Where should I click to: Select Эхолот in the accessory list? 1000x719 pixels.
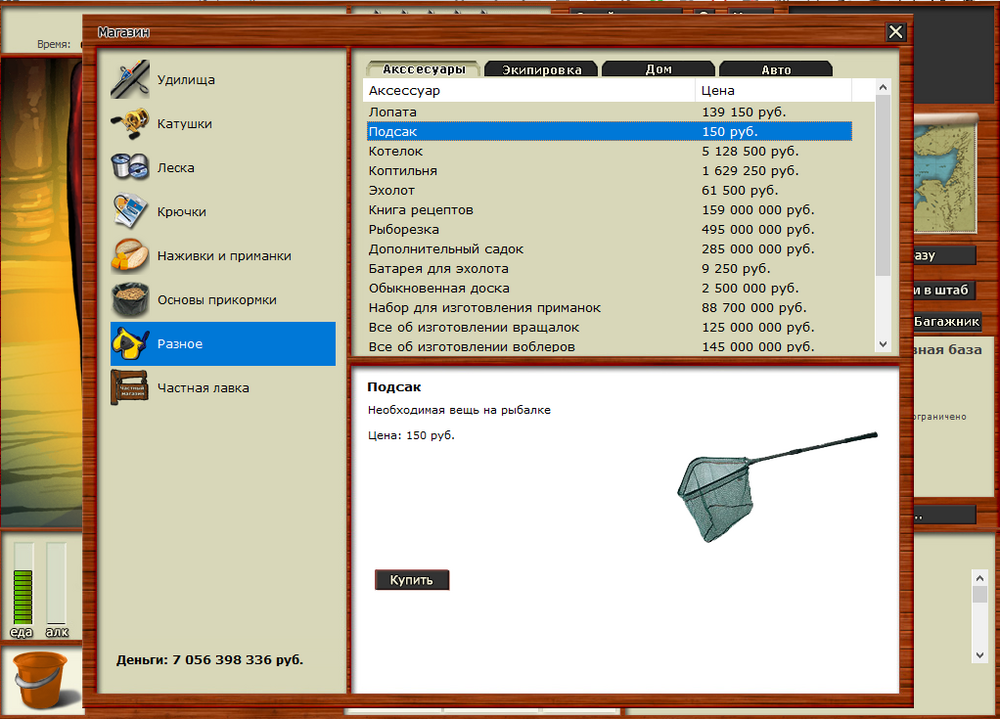click(x=392, y=190)
